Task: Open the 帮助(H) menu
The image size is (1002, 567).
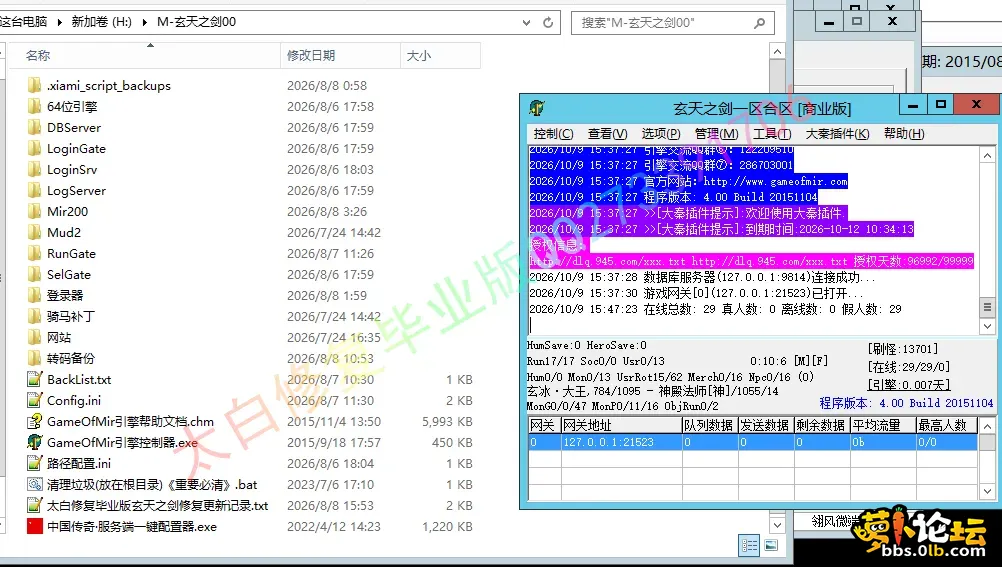Action: click(x=904, y=134)
